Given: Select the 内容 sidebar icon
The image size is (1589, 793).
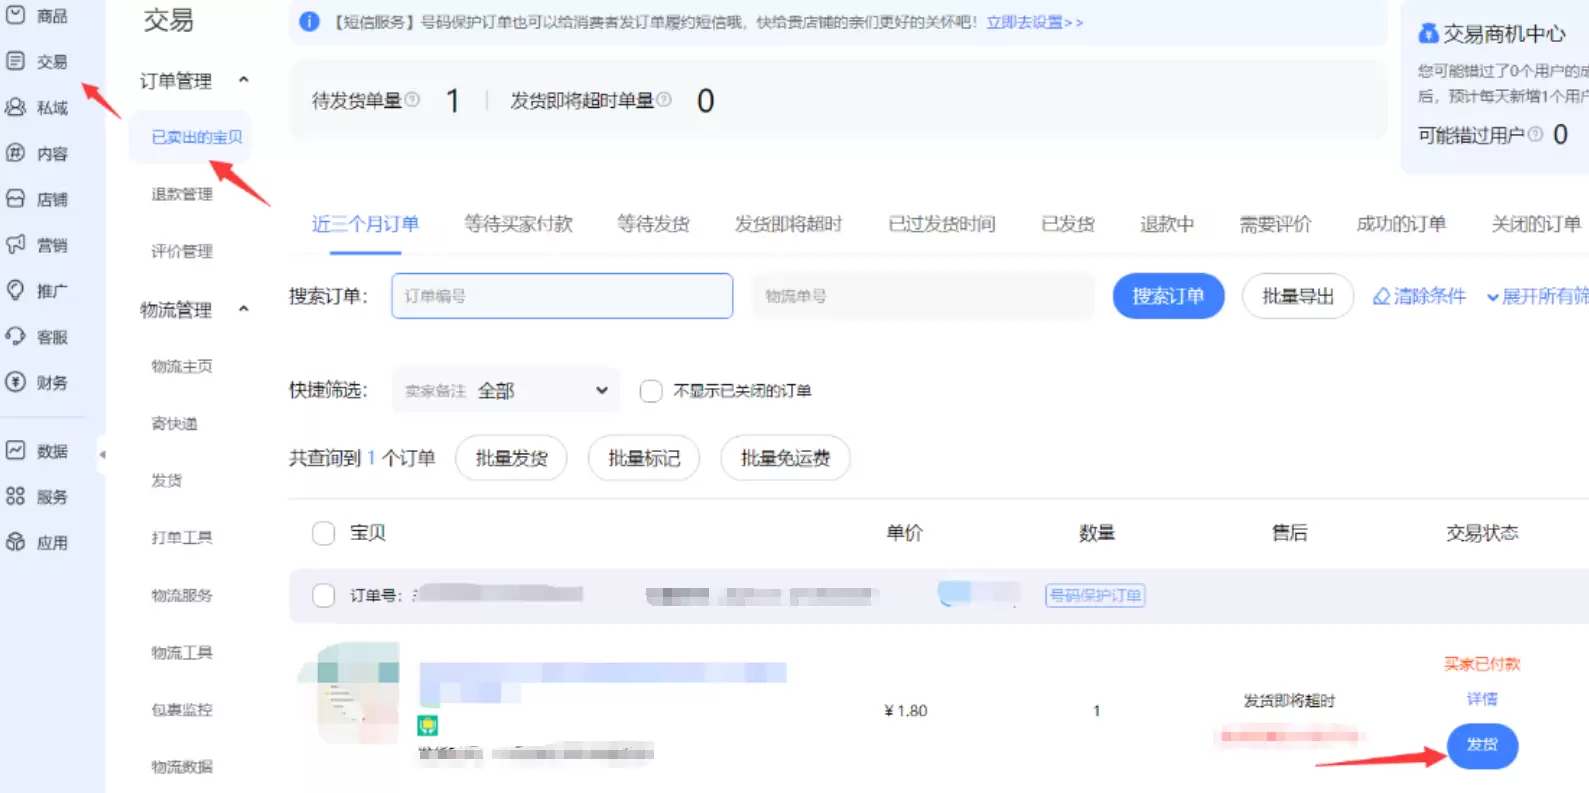Looking at the screenshot, I should [16, 153].
